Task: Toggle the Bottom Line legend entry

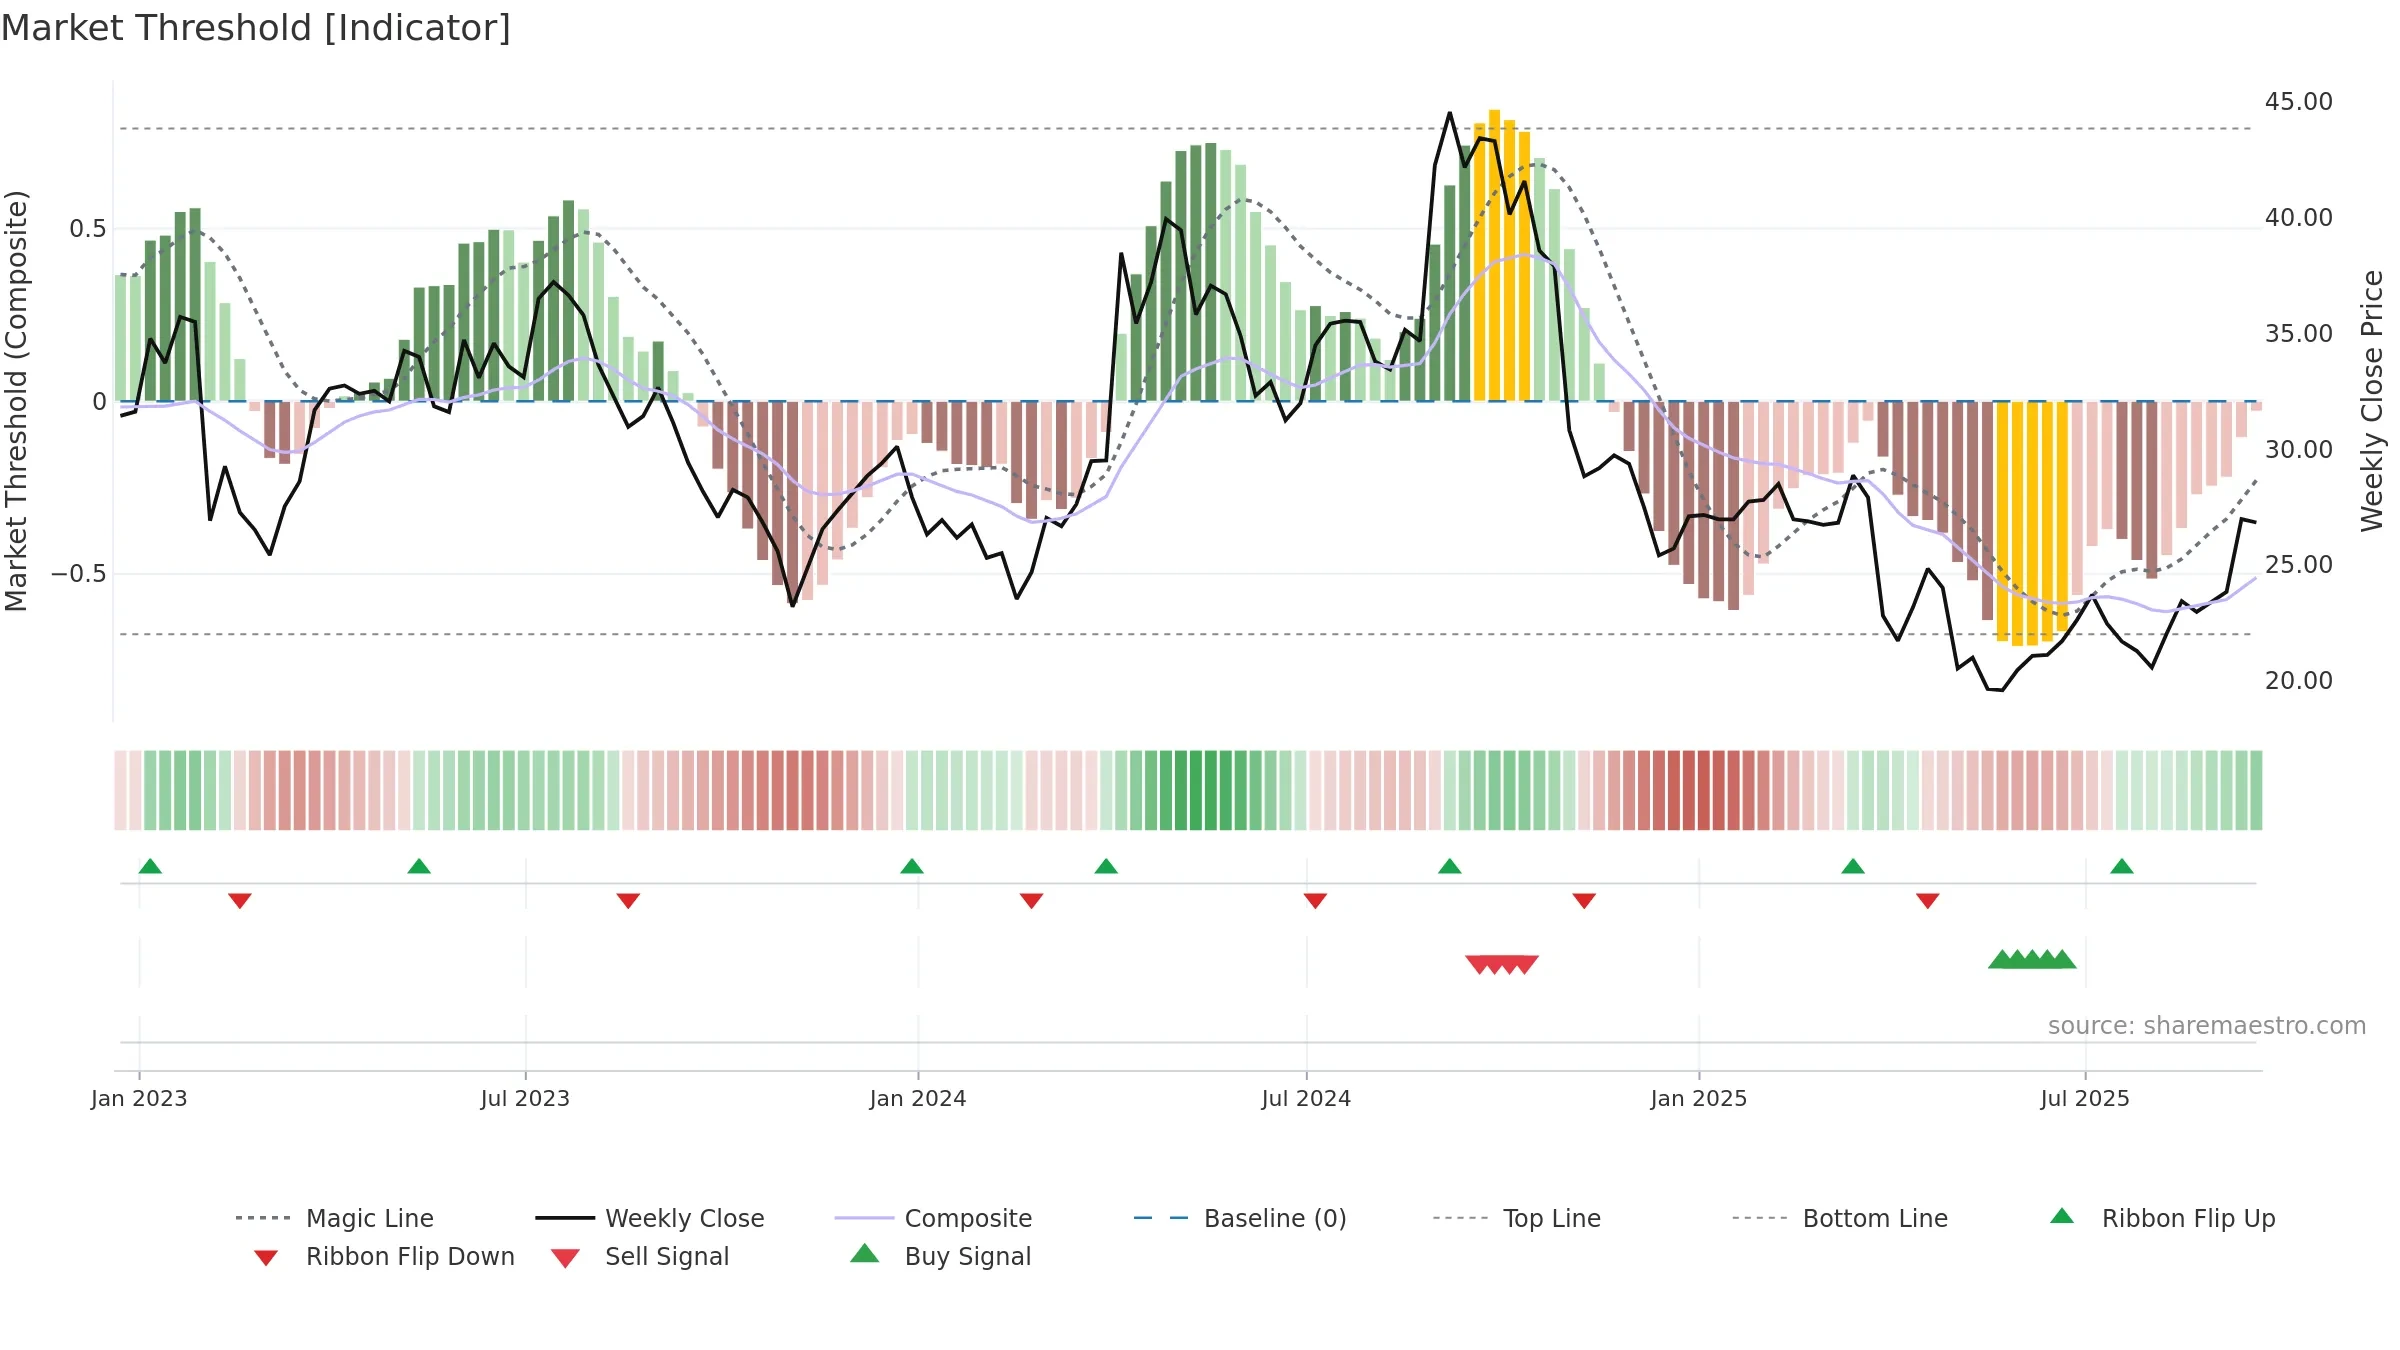Action: pyautogui.click(x=1840, y=1218)
